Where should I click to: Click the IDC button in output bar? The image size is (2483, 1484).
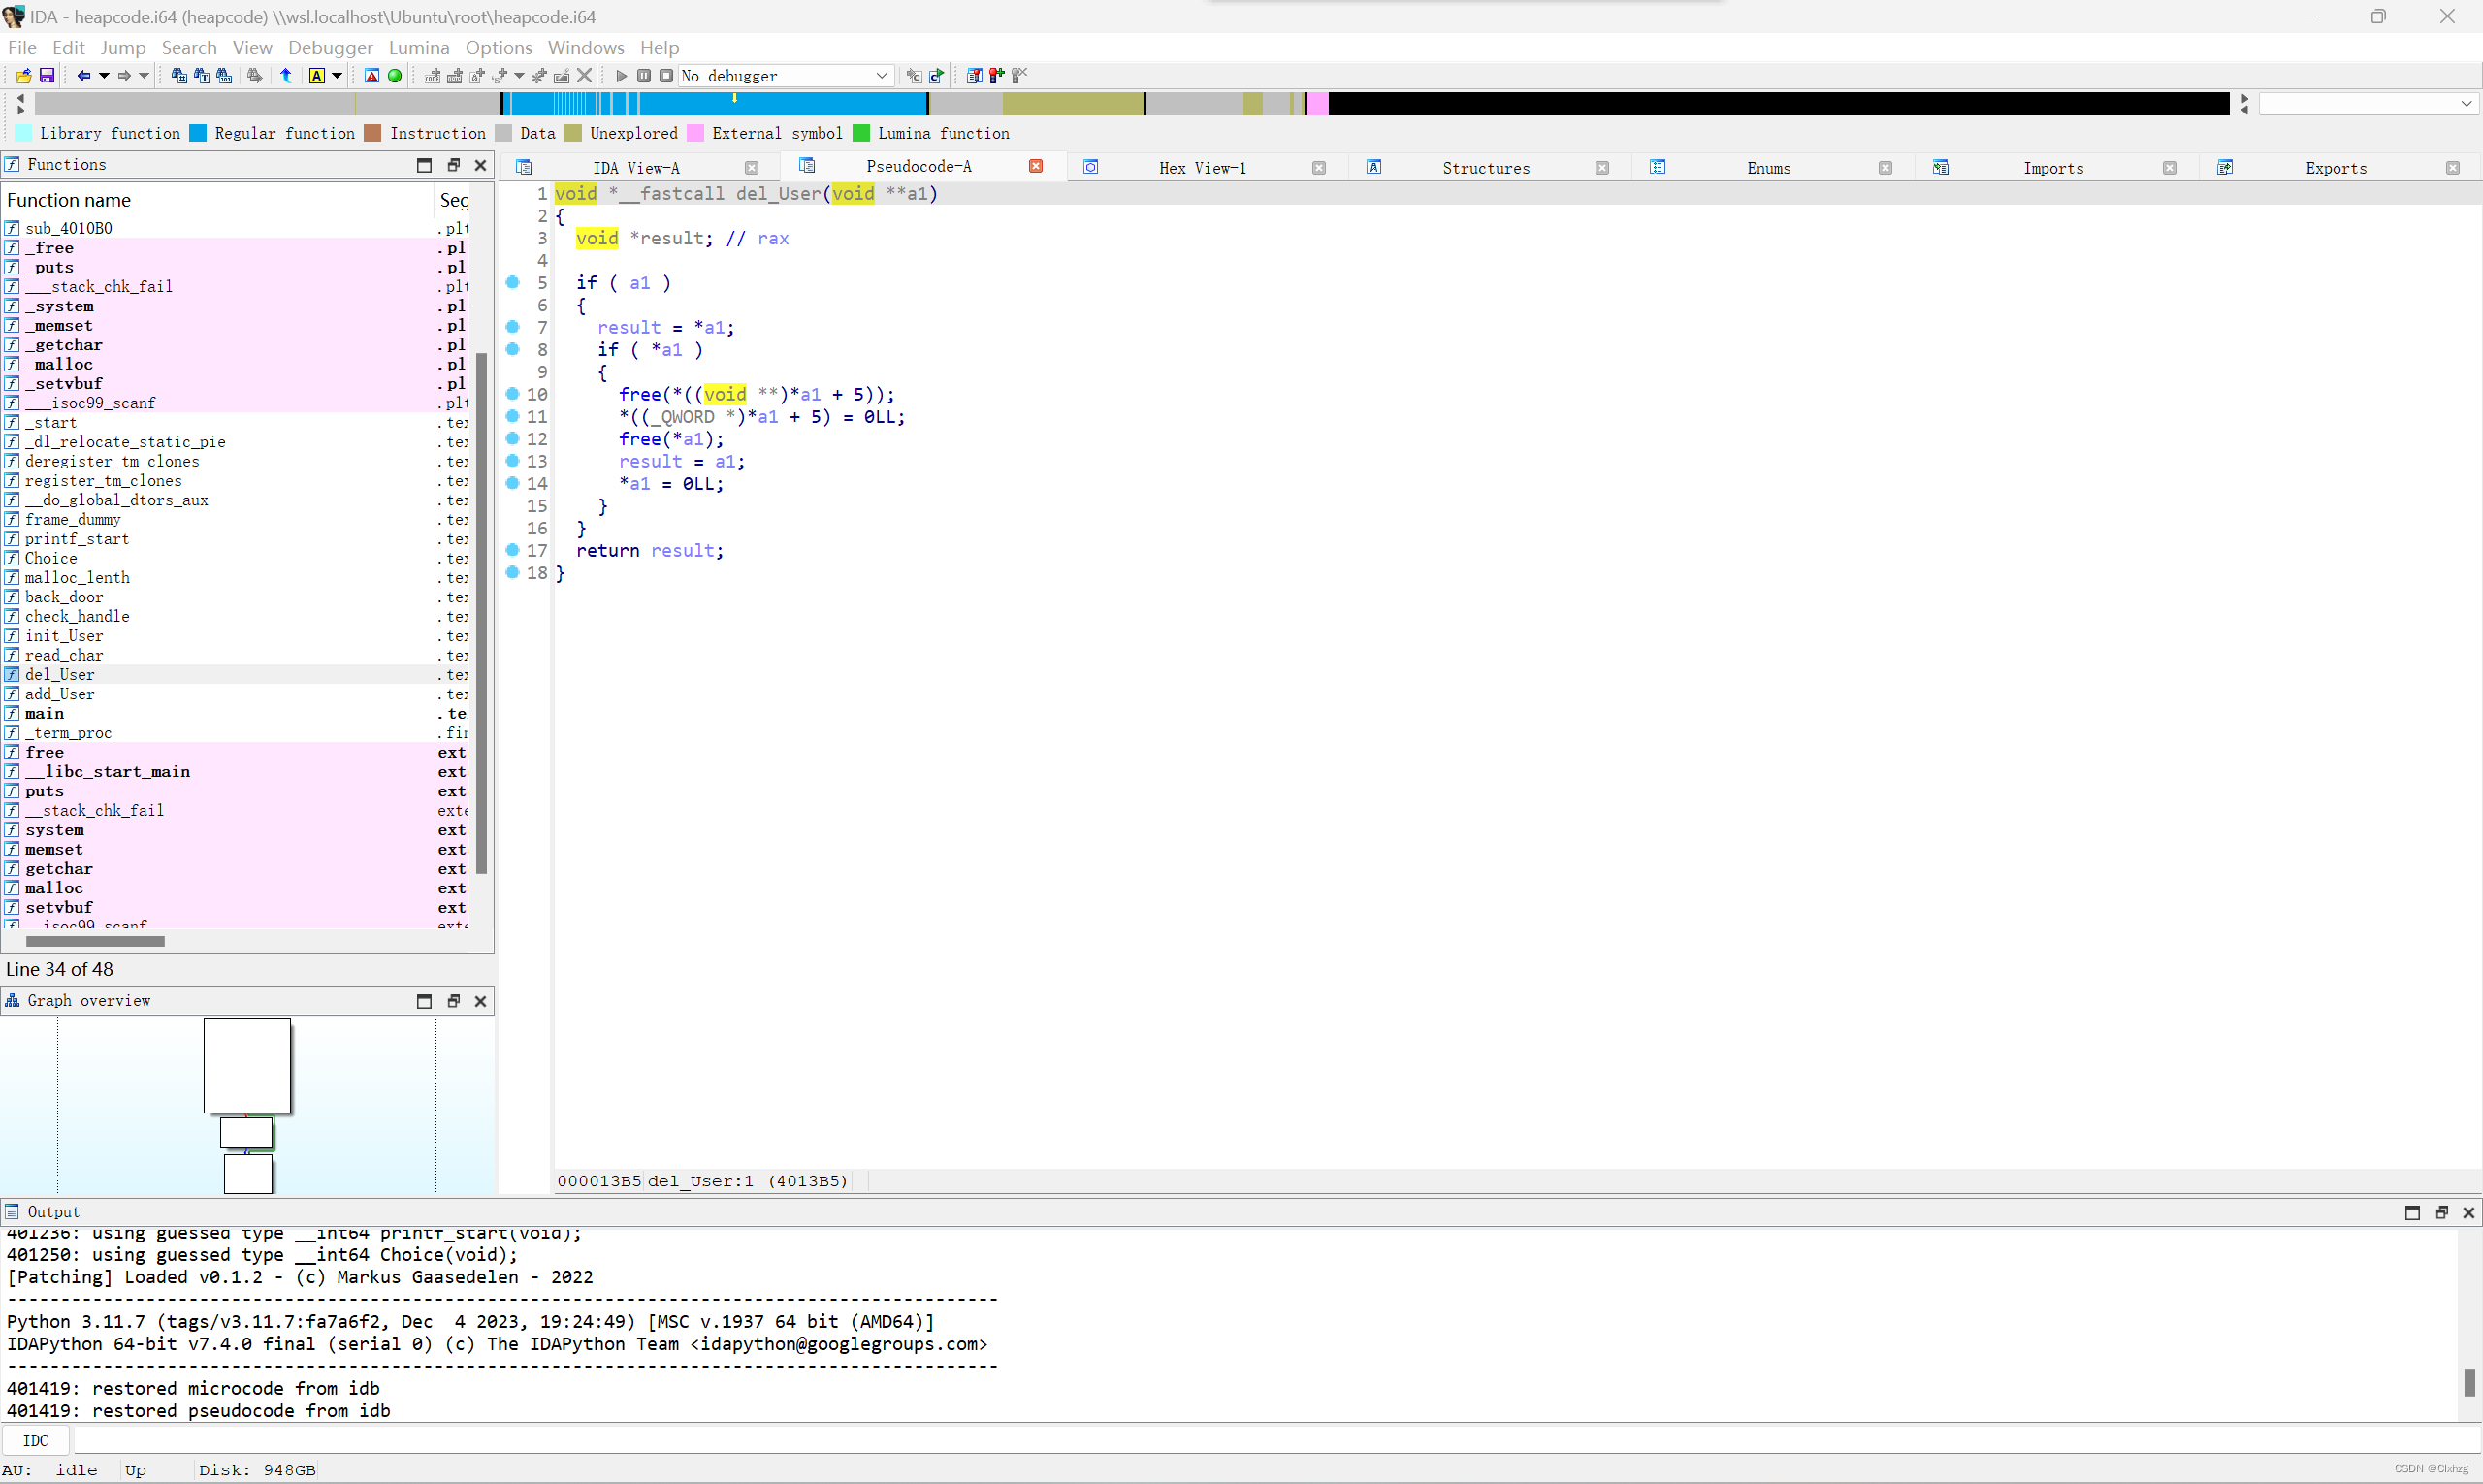35,1440
